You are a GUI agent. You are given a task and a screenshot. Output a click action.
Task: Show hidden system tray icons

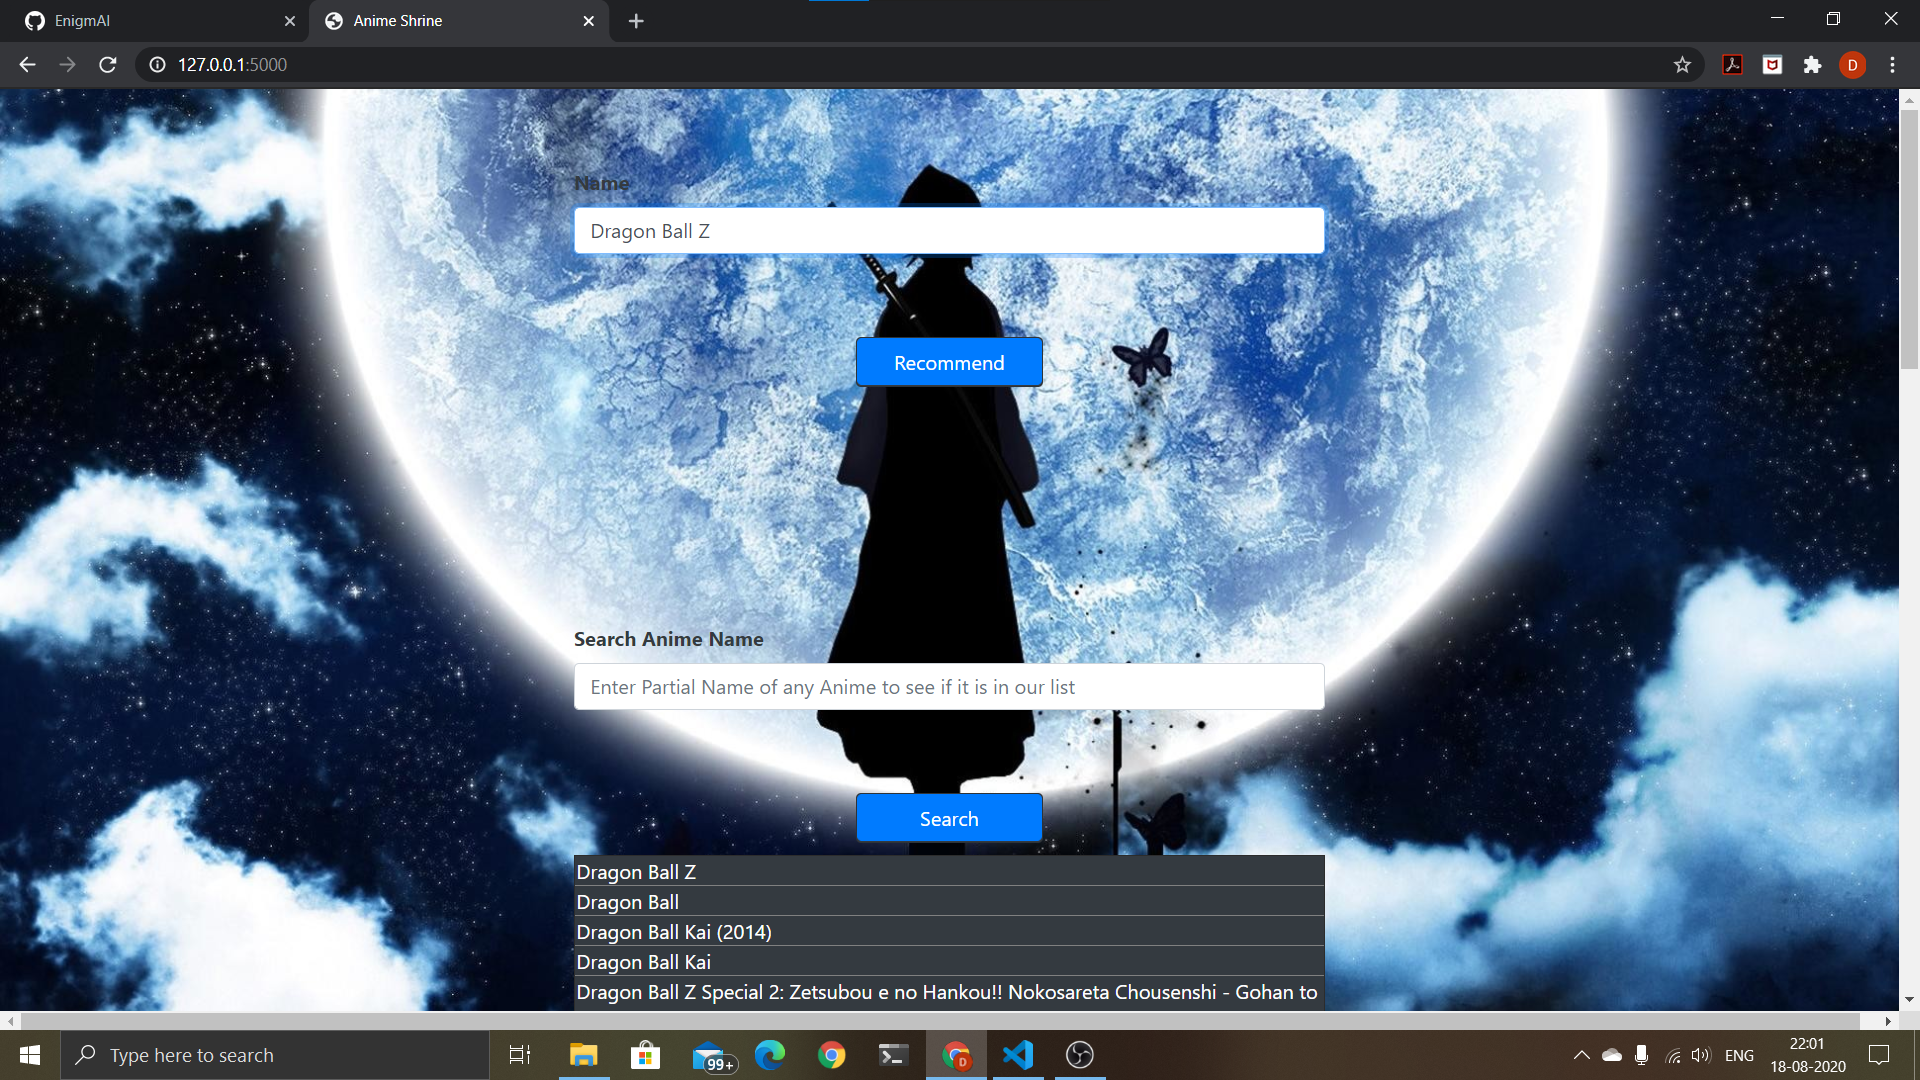1581,1055
